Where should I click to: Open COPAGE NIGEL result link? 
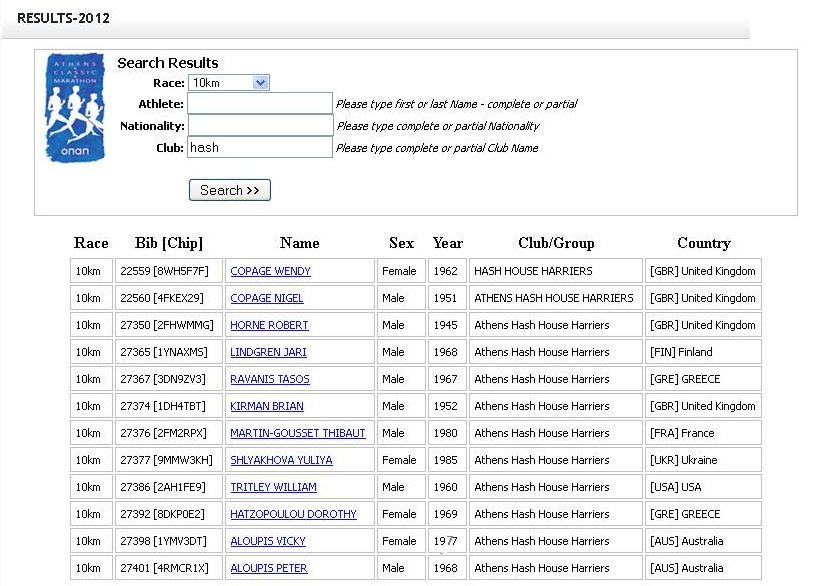click(267, 298)
